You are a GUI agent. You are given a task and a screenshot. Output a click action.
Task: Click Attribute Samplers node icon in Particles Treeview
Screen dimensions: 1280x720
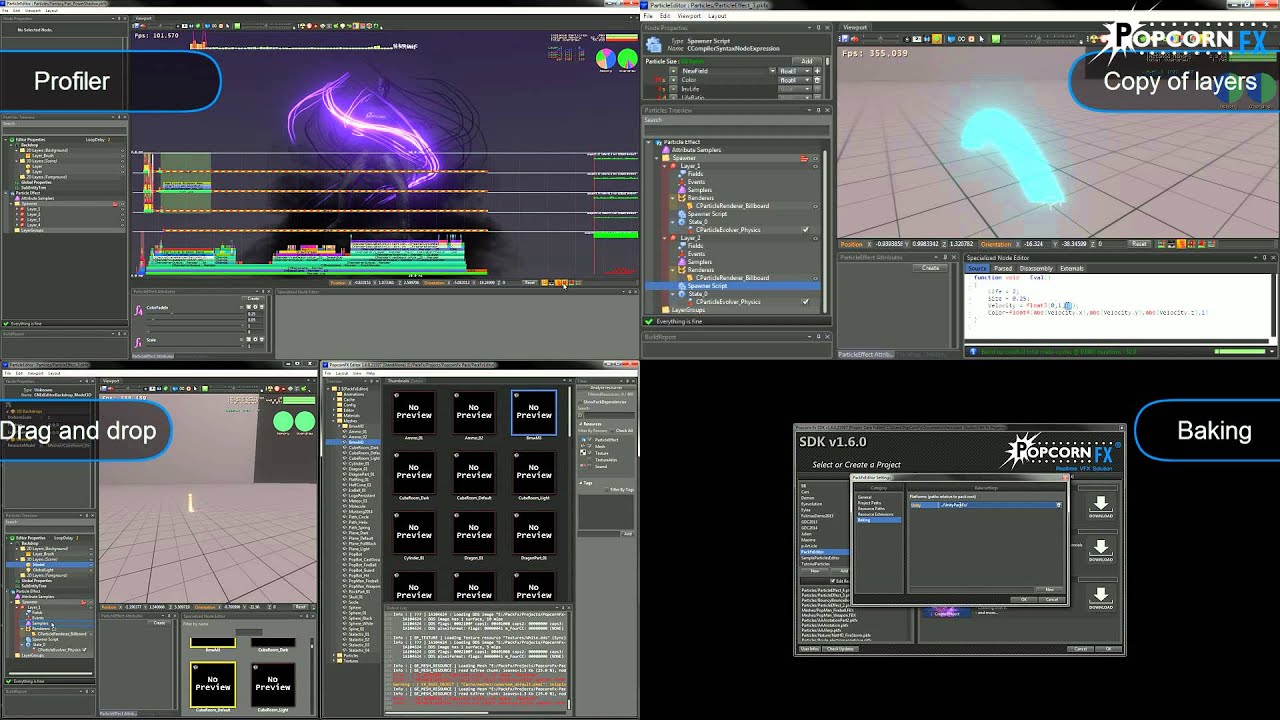tap(666, 150)
